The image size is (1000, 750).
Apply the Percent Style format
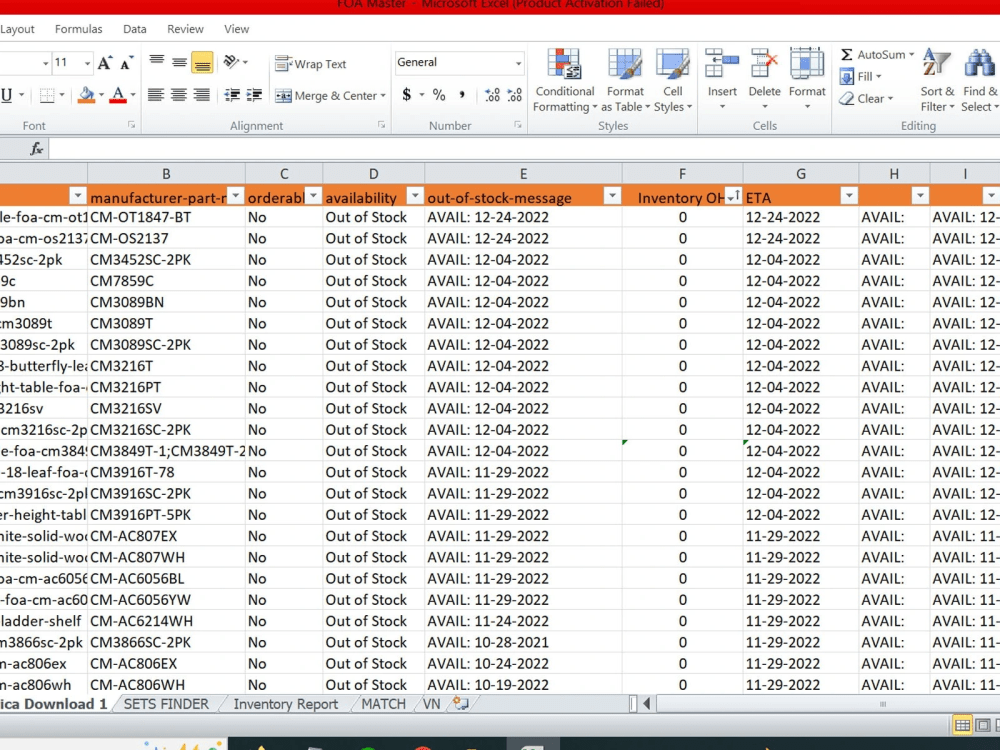437,95
